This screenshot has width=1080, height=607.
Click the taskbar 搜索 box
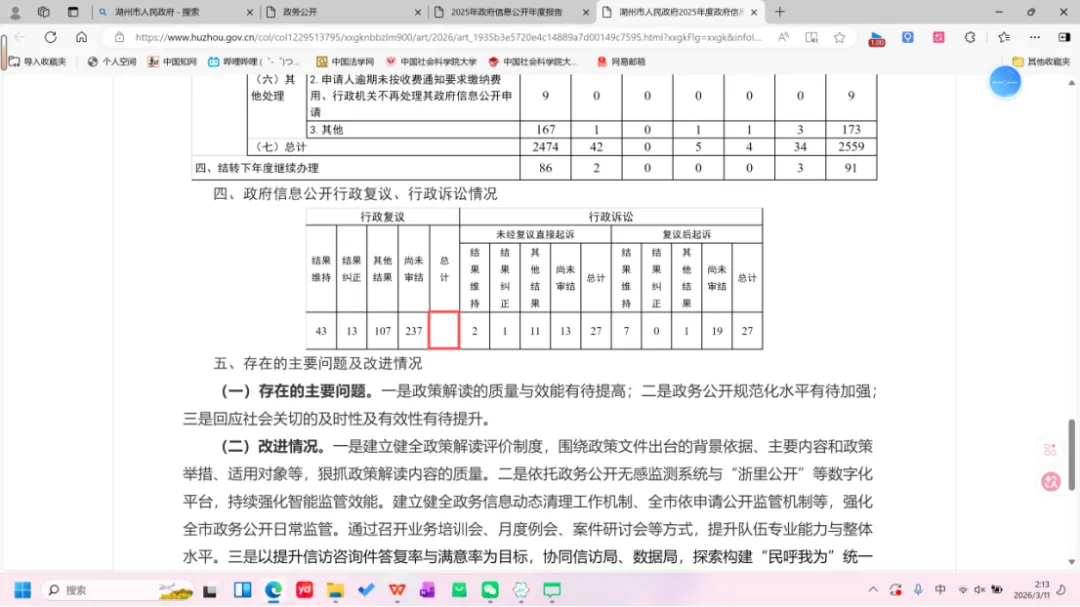pos(118,590)
